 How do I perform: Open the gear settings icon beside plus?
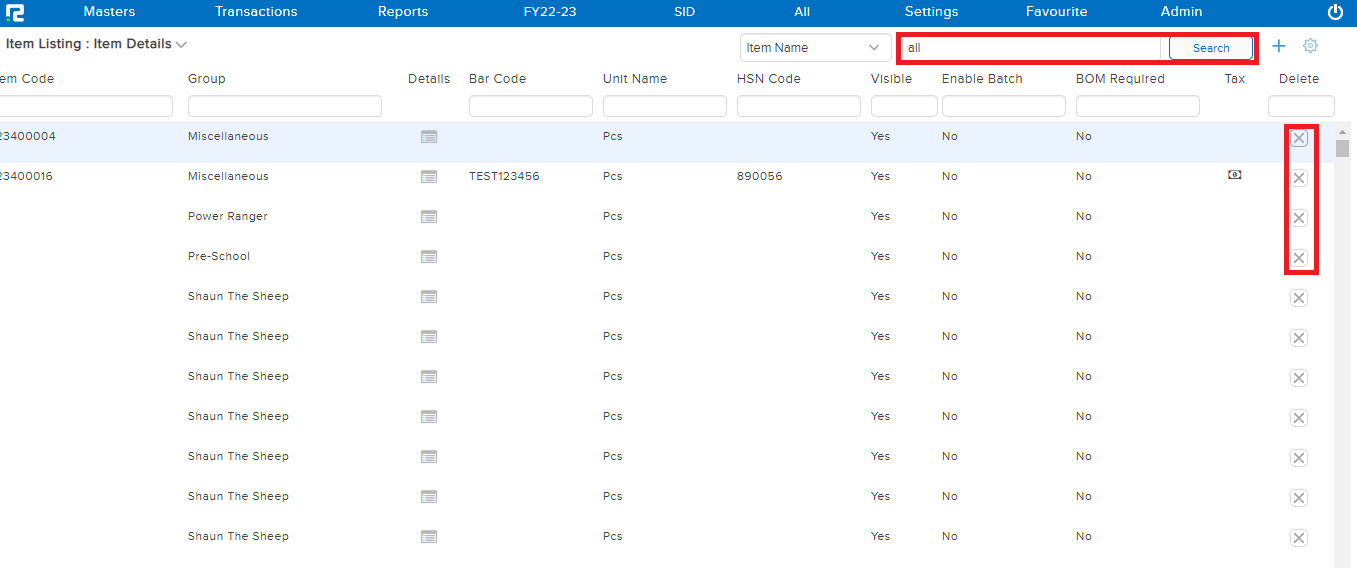click(1310, 46)
